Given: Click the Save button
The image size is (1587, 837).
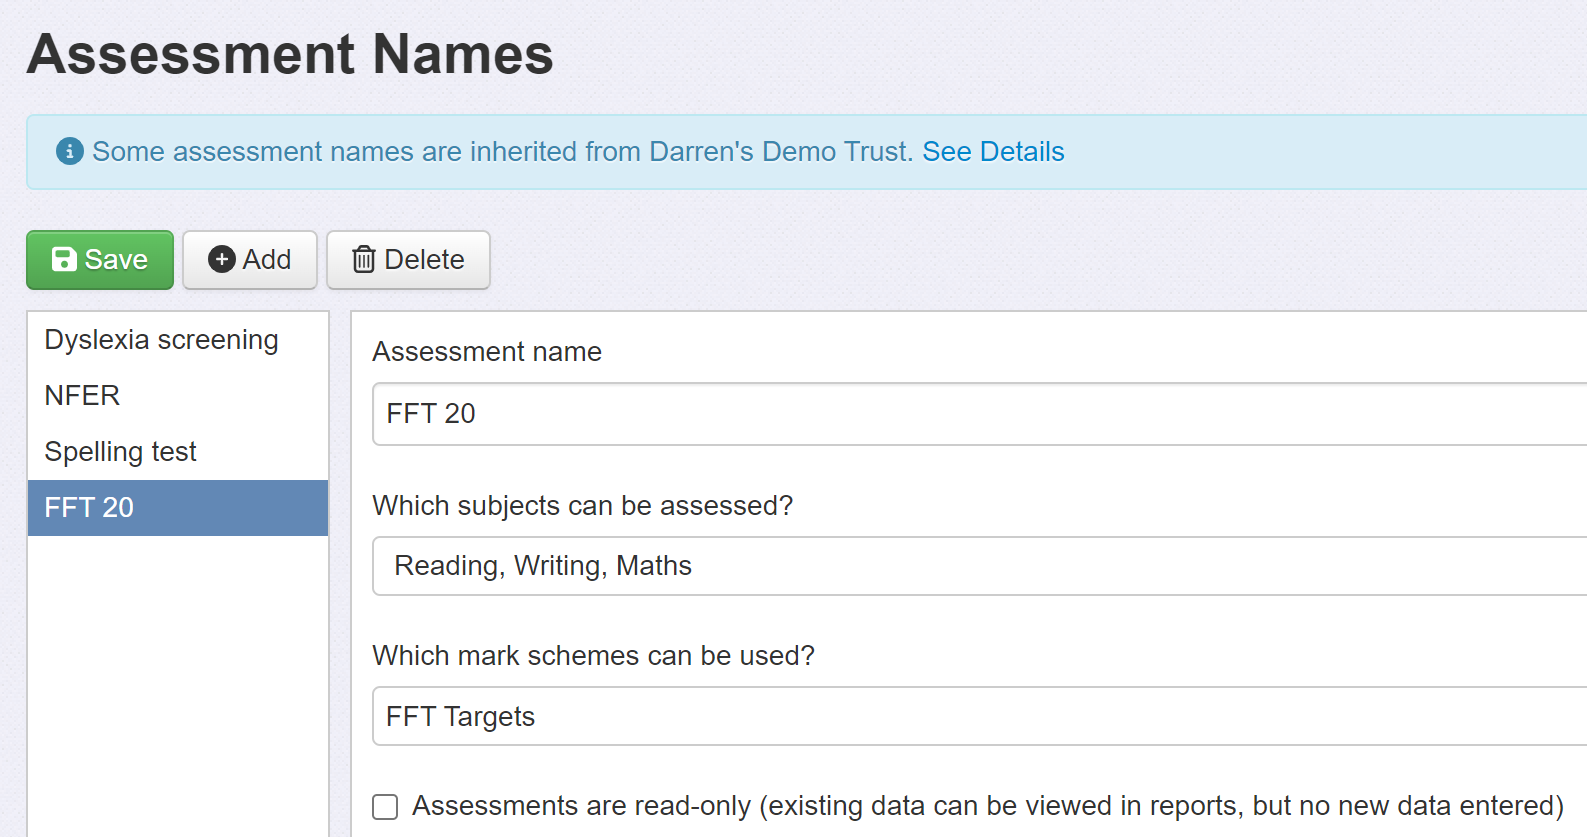Looking at the screenshot, I should point(100,260).
